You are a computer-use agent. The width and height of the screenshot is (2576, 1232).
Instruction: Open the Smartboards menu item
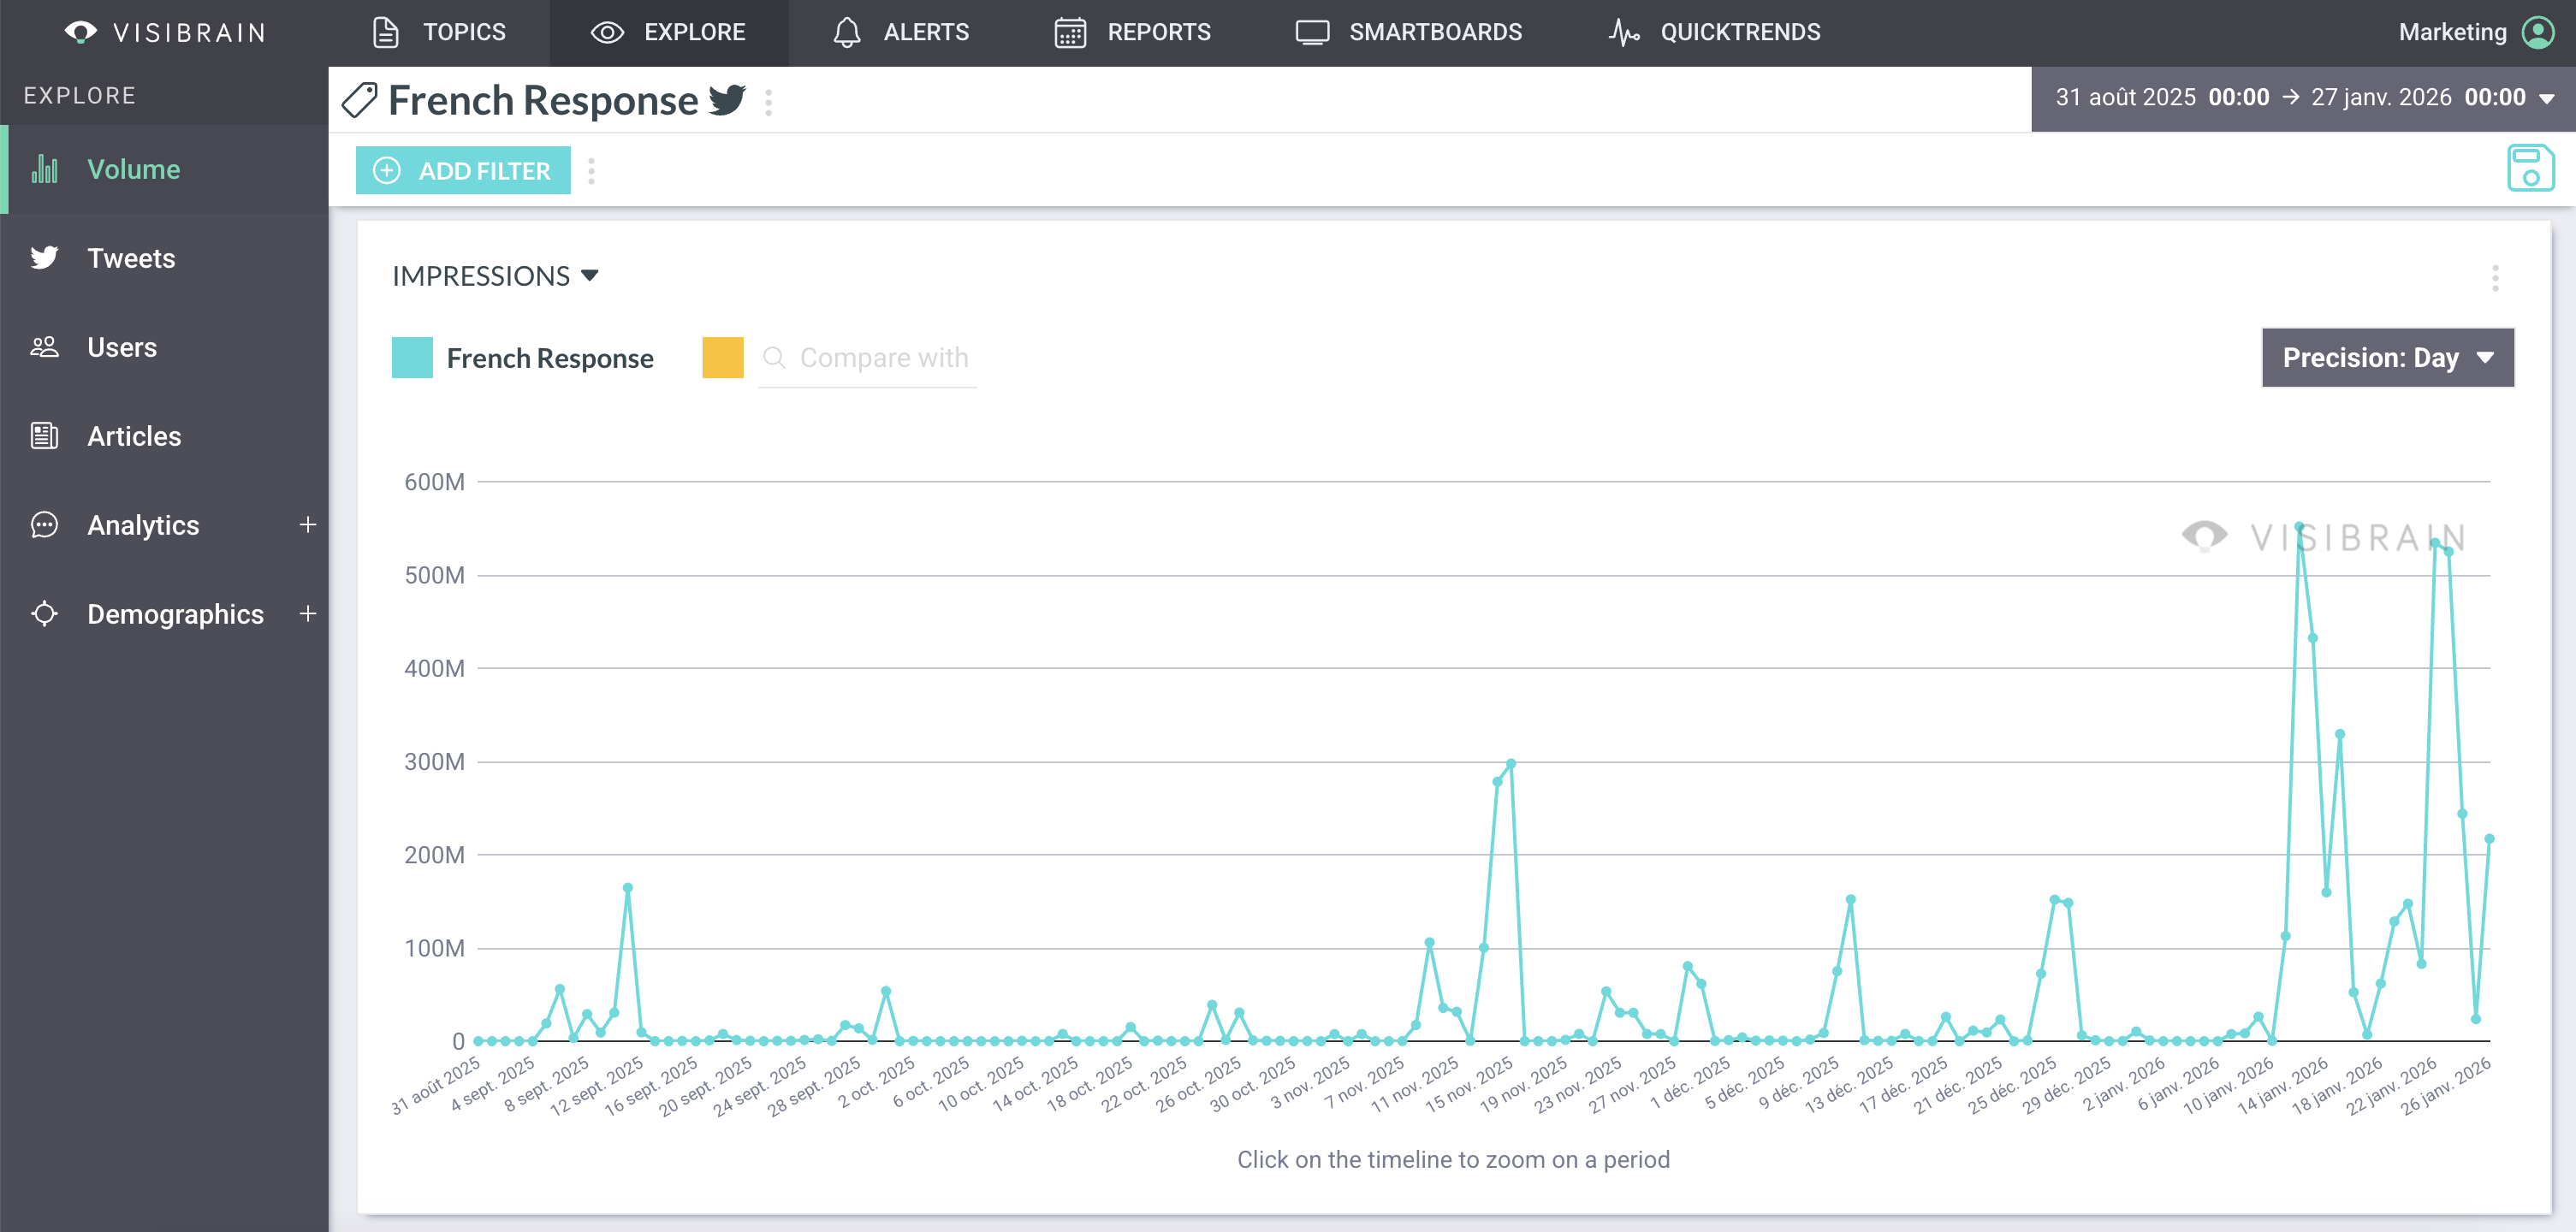click(x=1409, y=32)
